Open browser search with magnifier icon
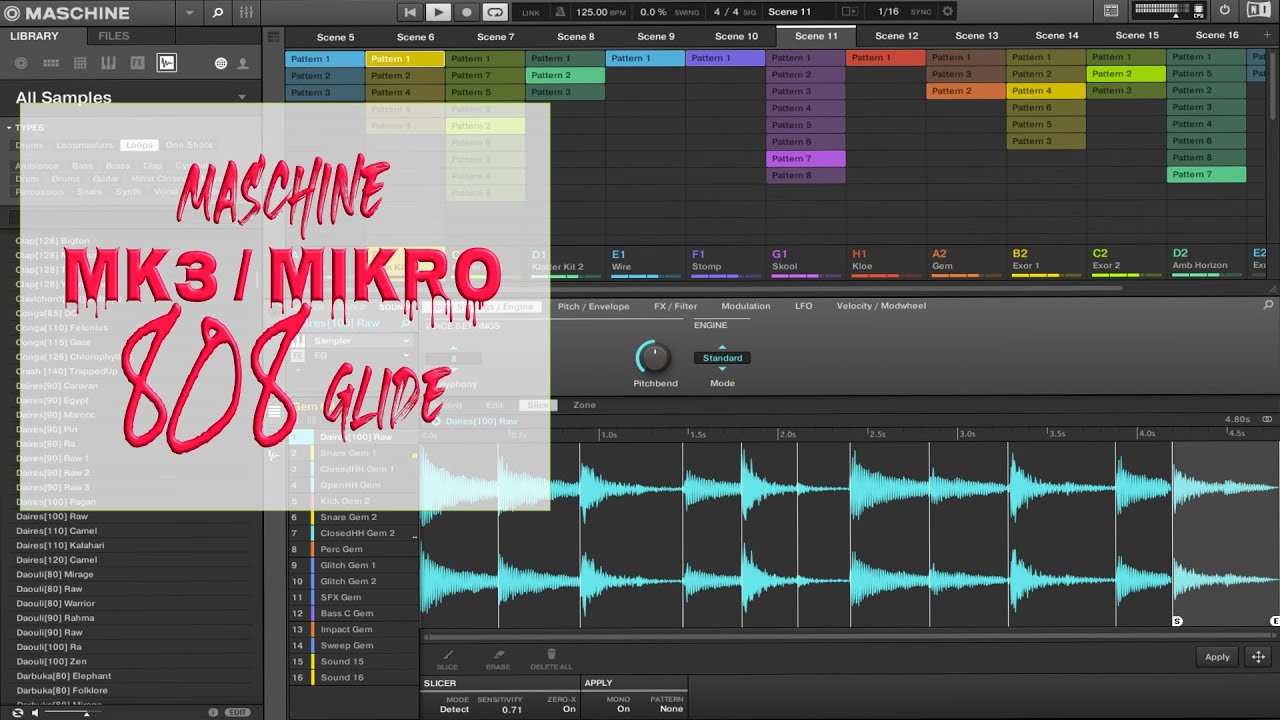Viewport: 1280px width, 720px height. coord(218,13)
